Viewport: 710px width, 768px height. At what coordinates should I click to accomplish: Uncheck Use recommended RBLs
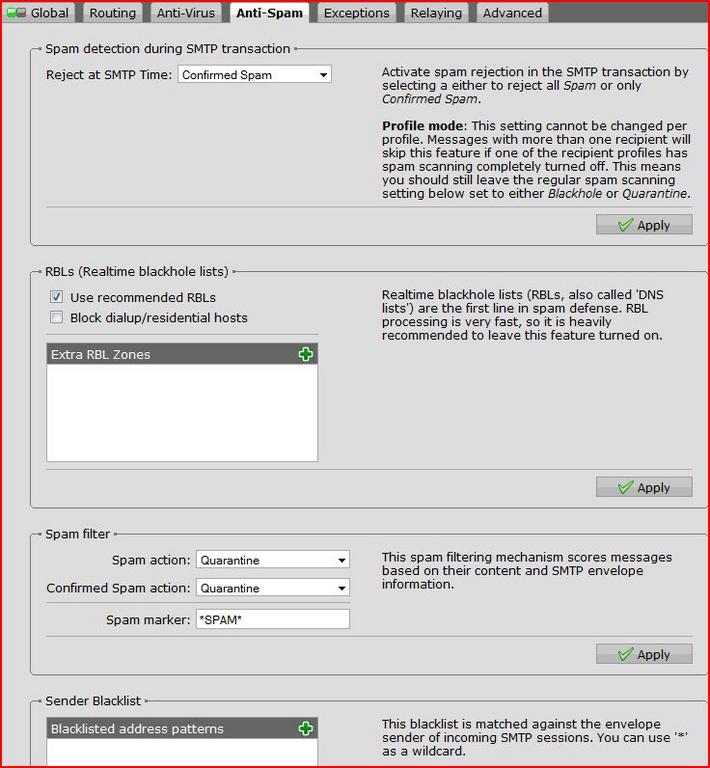56,297
